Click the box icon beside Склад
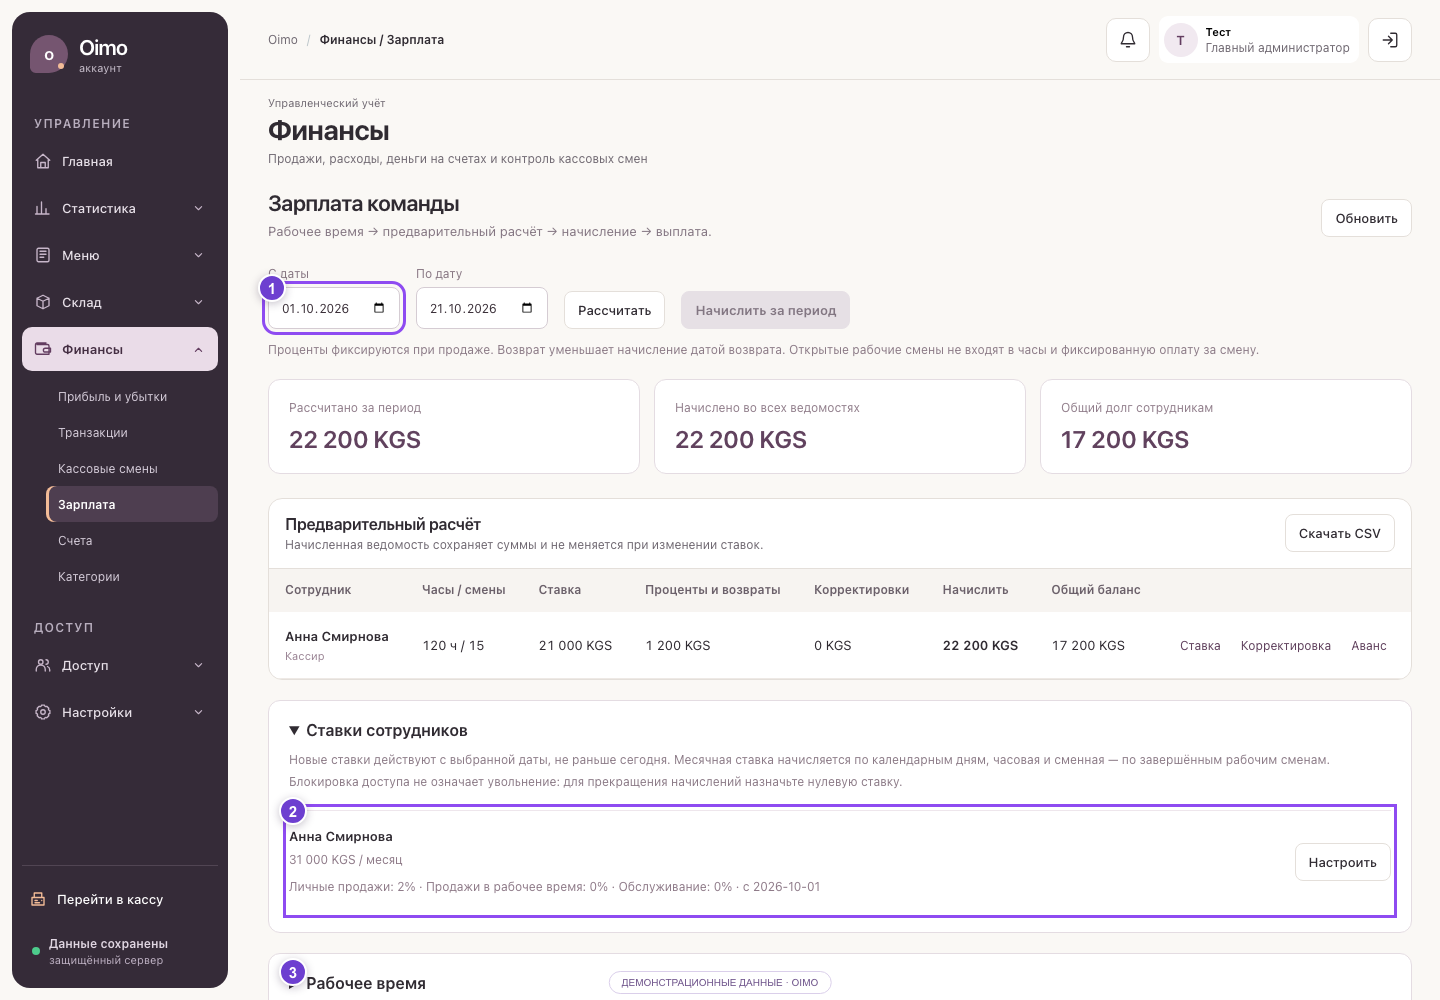This screenshot has height=1000, width=1440. [x=43, y=302]
